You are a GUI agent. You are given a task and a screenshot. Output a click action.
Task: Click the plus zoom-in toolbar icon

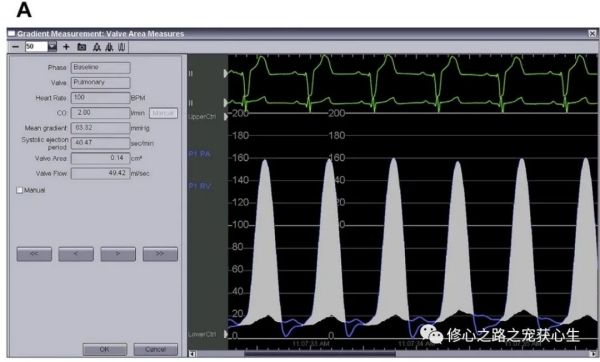(x=66, y=47)
